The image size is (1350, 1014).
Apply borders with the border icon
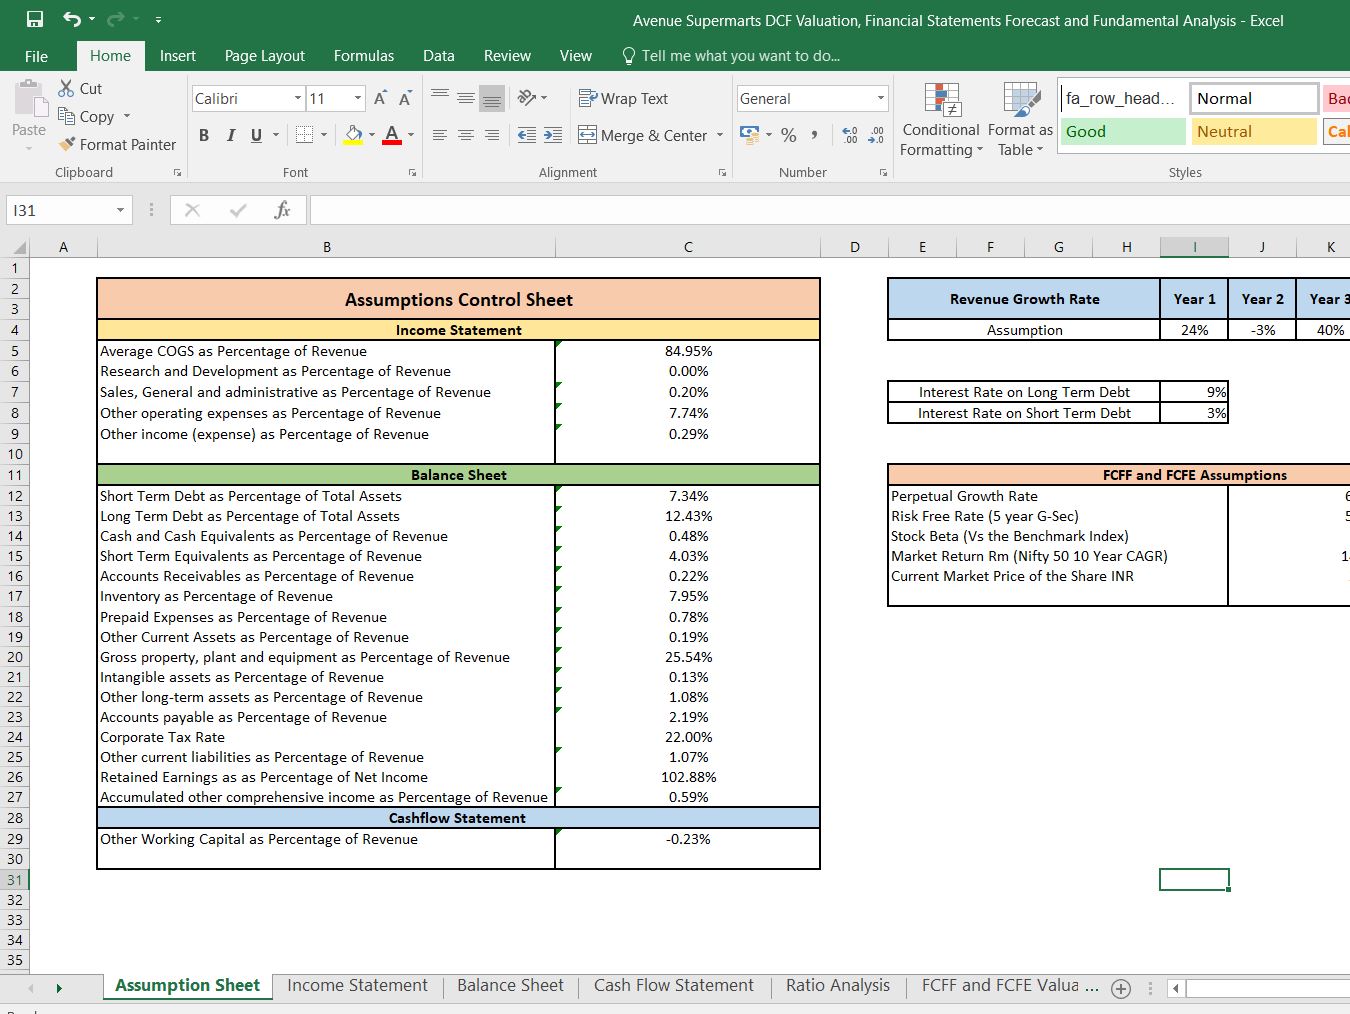304,135
